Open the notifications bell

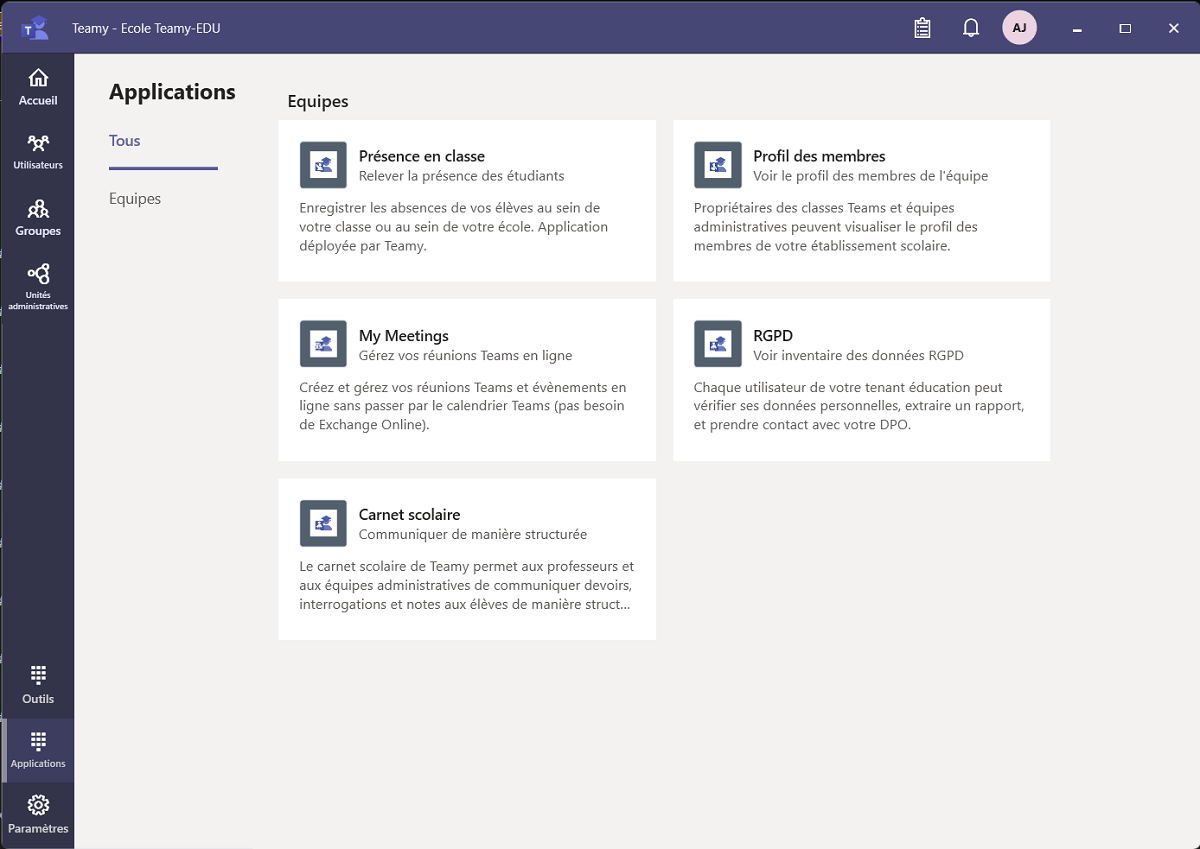tap(970, 28)
